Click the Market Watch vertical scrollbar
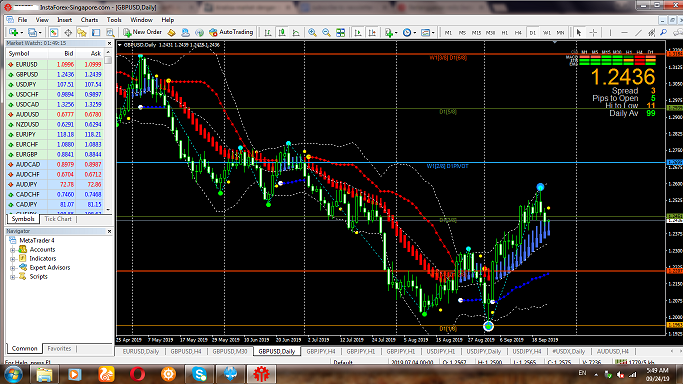 coord(108,131)
